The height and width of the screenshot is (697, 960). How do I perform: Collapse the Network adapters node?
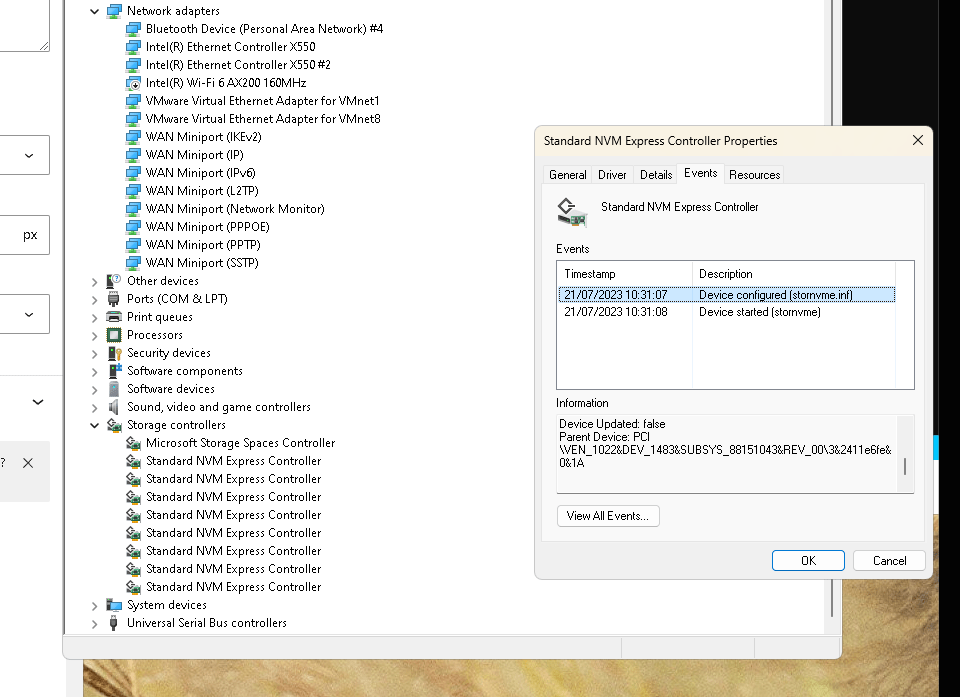94,11
